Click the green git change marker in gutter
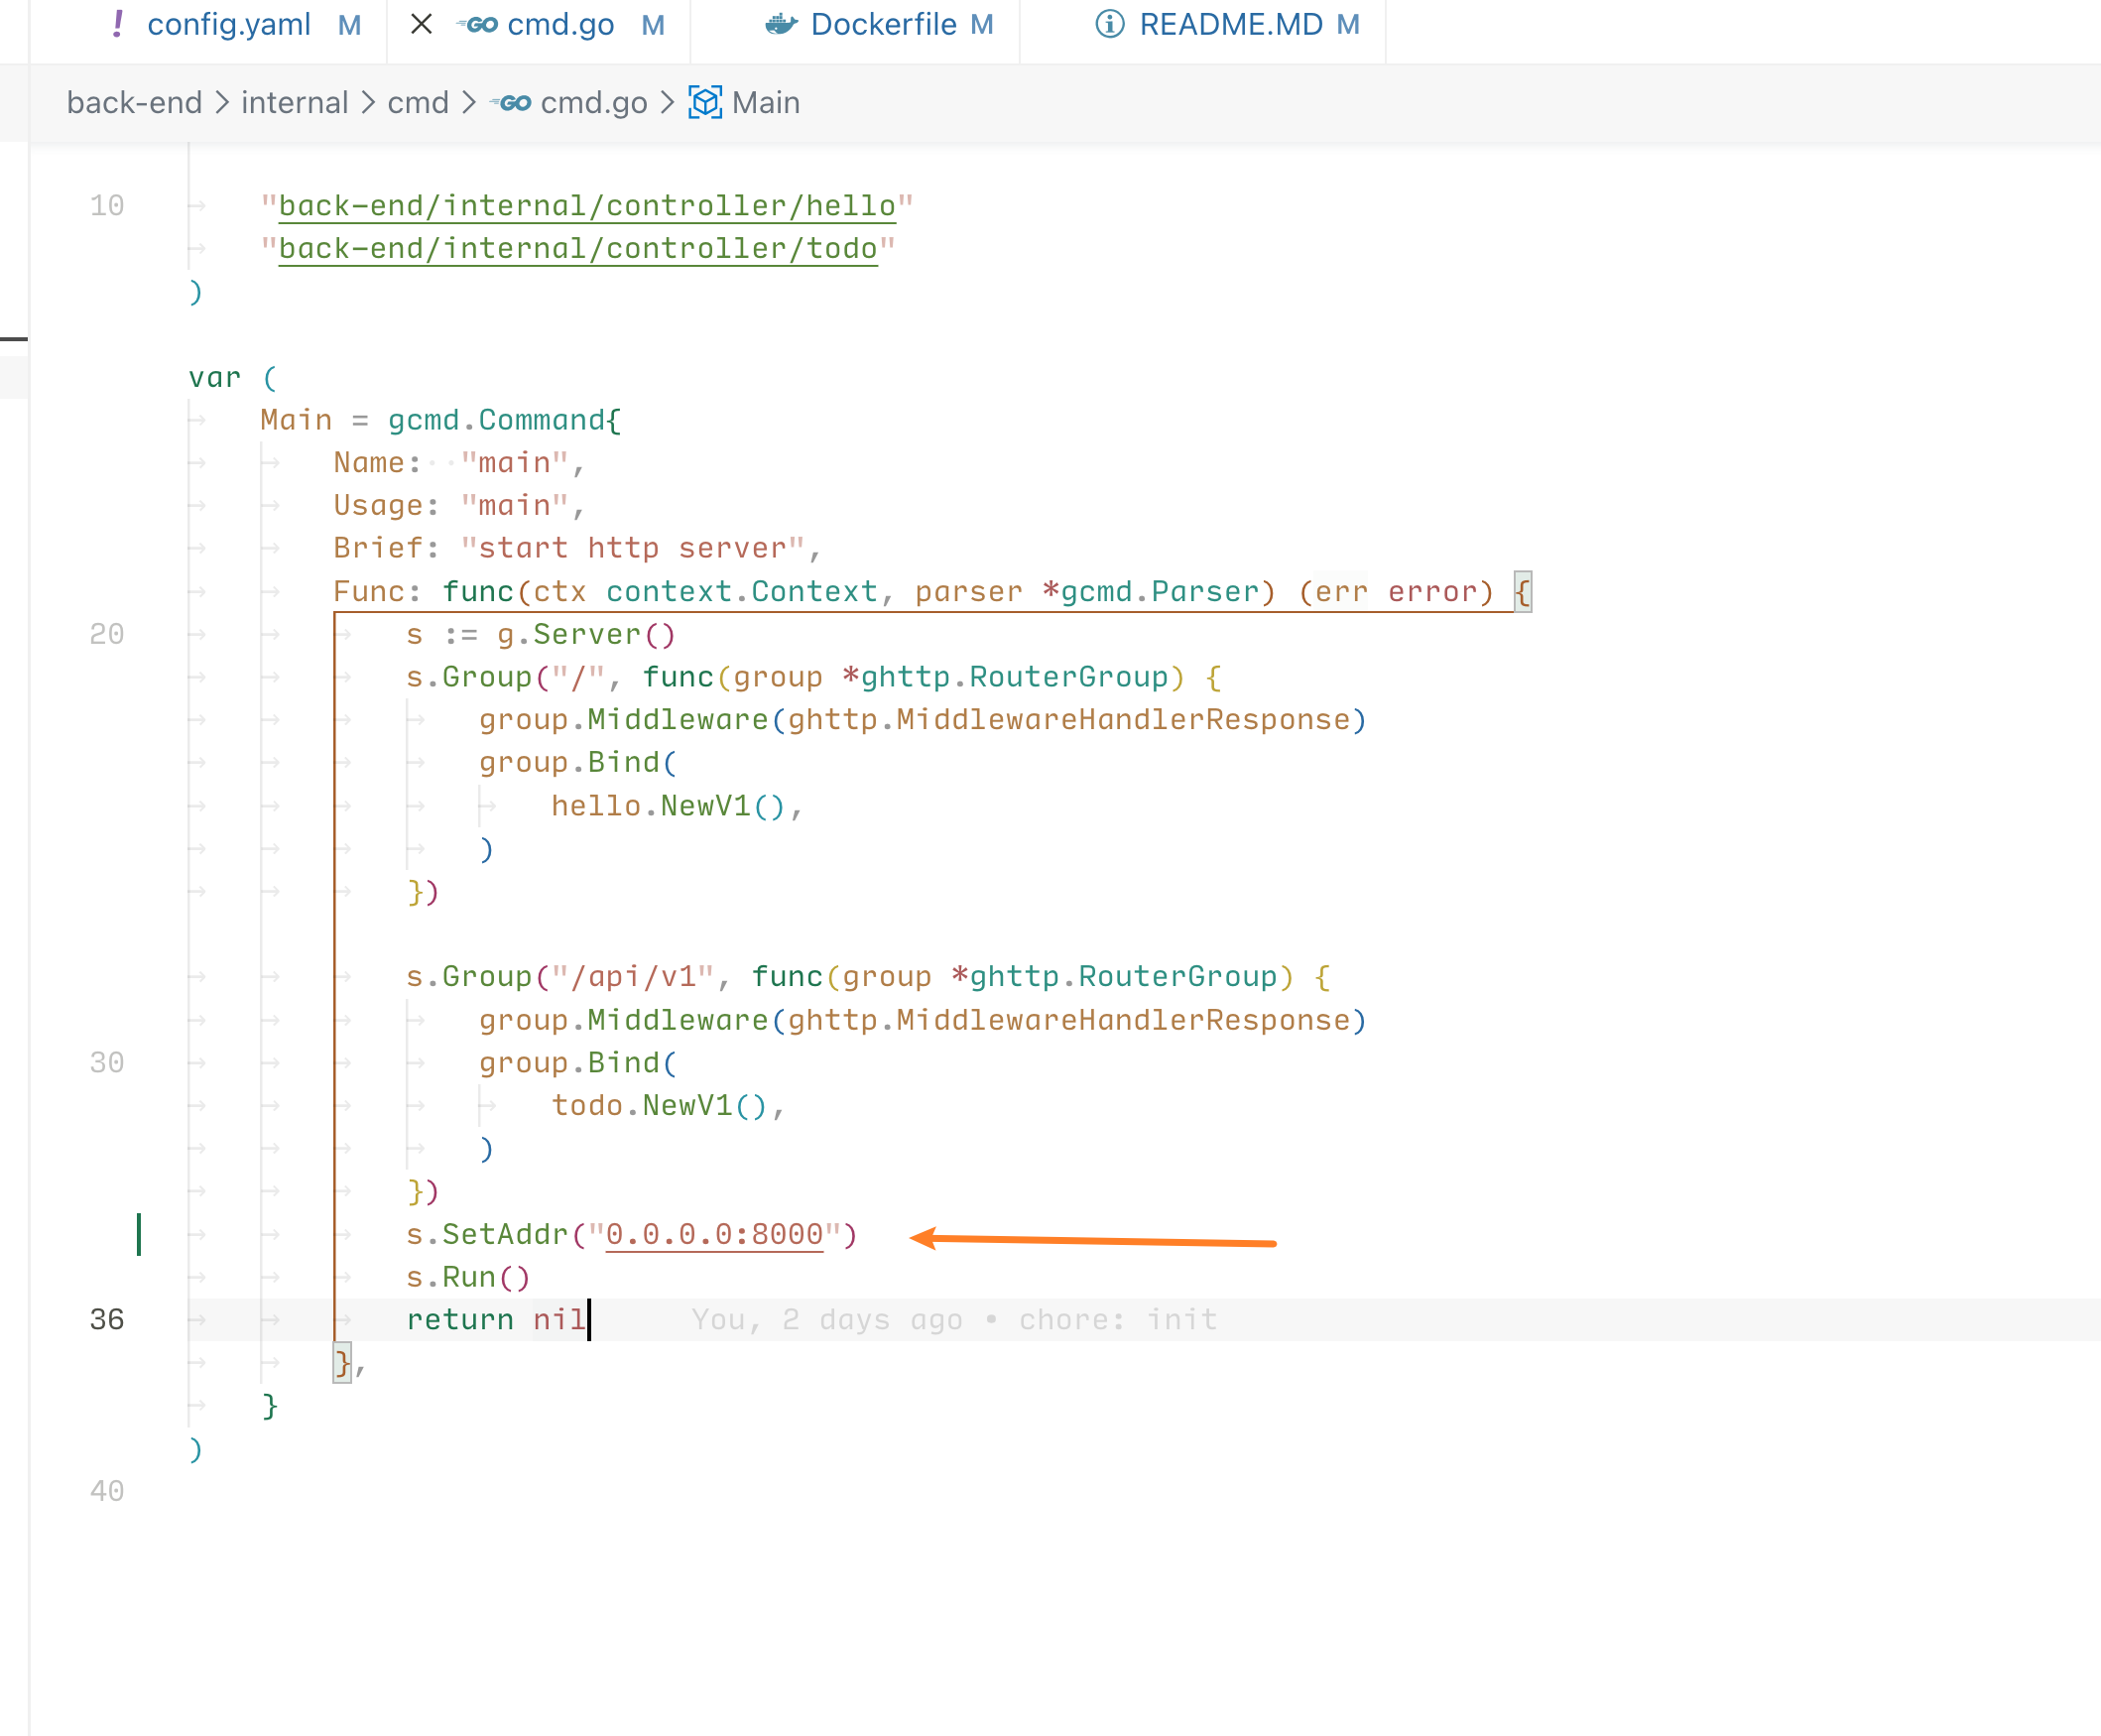The image size is (2101, 1736). 139,1234
